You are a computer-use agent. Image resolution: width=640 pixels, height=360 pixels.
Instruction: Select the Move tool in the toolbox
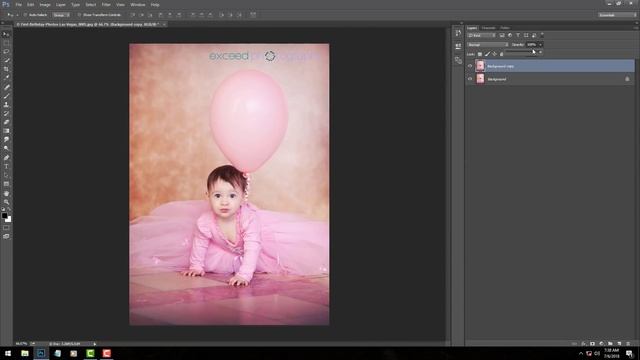pos(6,34)
